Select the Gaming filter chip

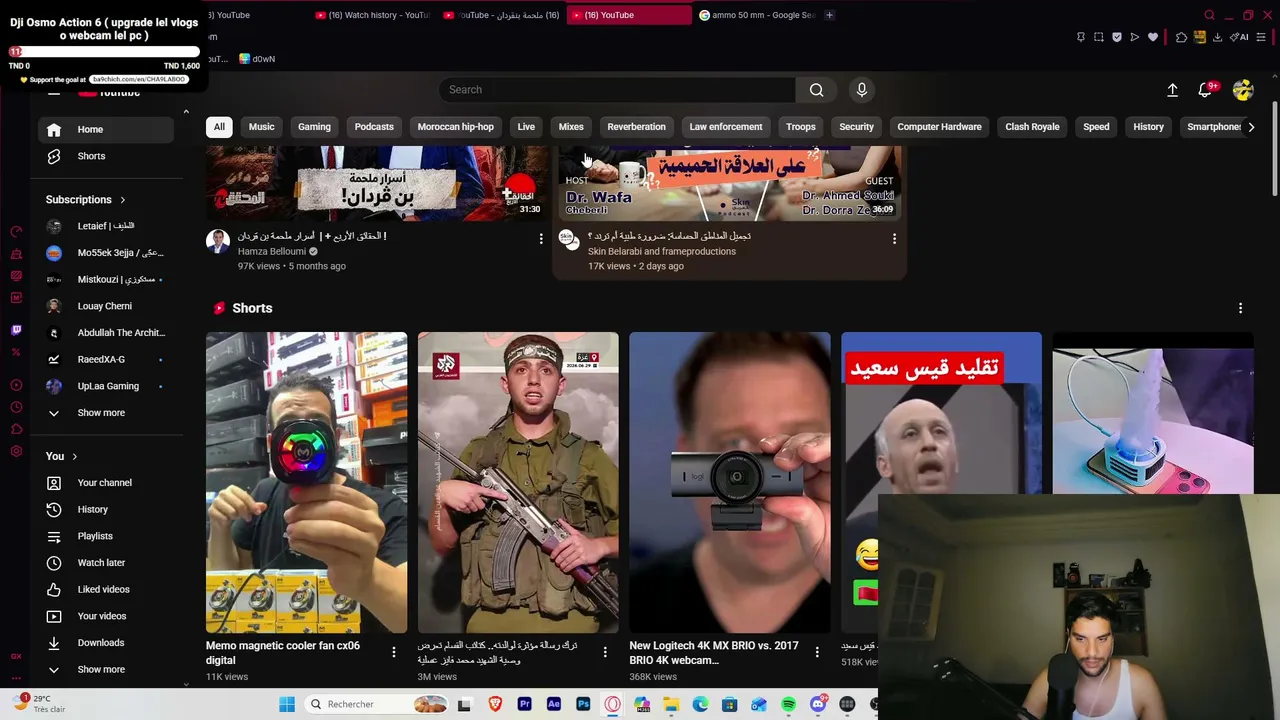pos(314,127)
